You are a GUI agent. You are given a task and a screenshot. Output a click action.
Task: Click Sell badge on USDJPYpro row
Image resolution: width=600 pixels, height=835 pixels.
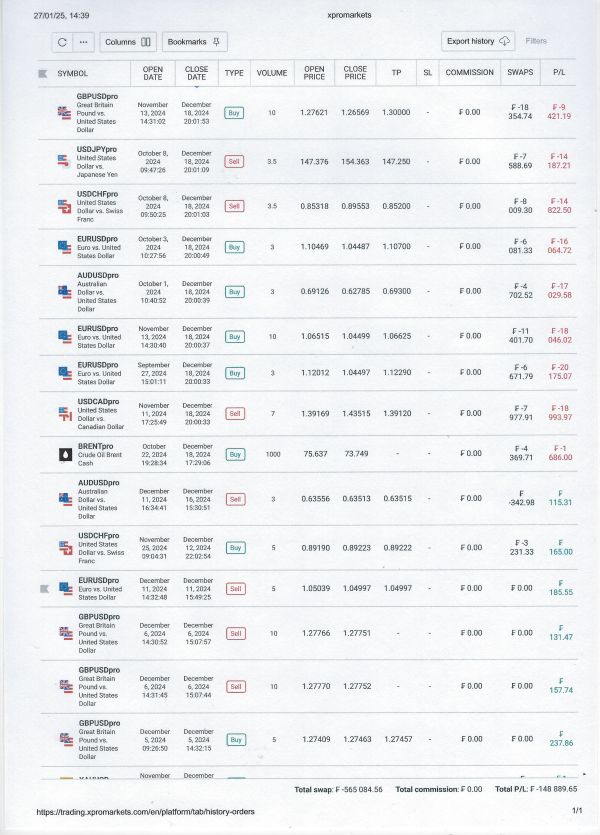pos(234,161)
